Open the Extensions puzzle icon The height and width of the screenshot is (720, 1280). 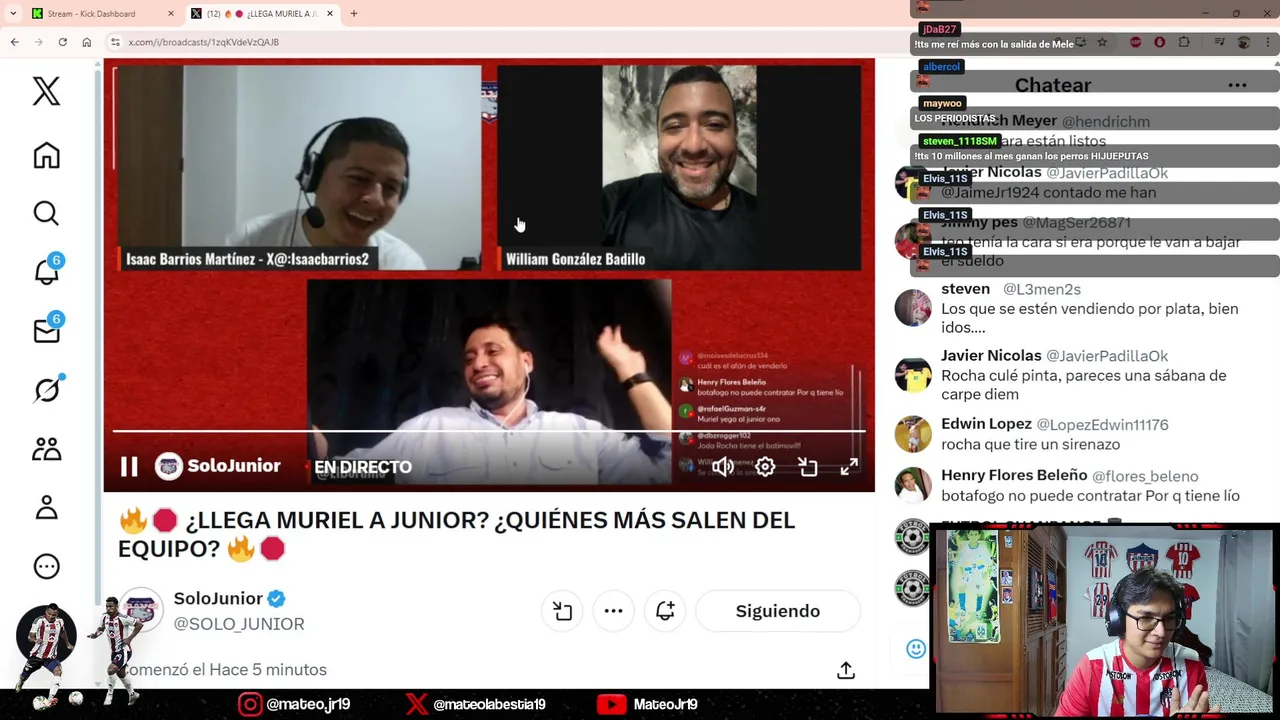1184,42
